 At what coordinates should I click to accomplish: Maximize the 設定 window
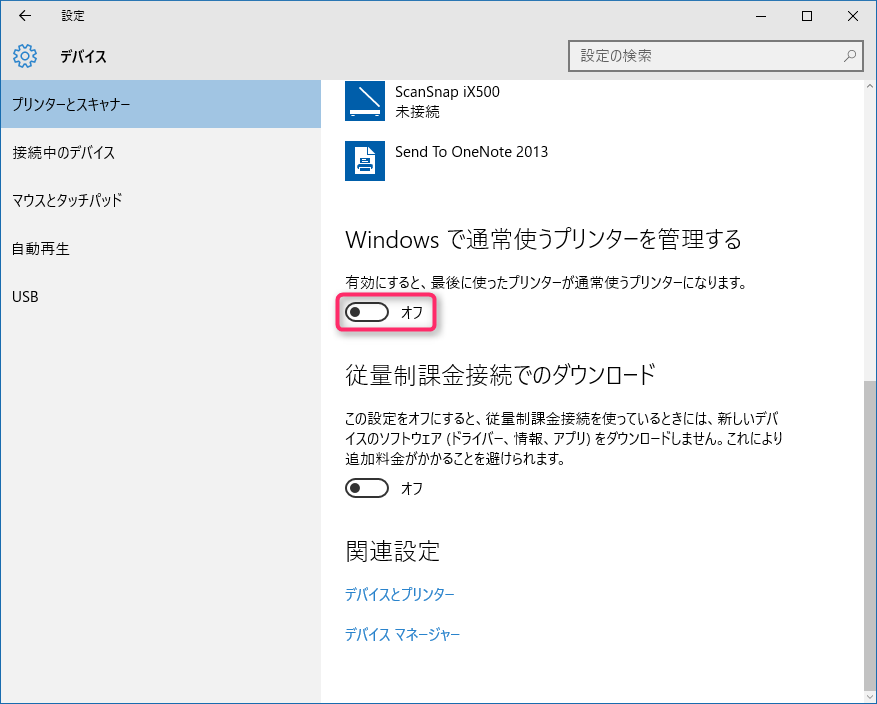tap(807, 16)
